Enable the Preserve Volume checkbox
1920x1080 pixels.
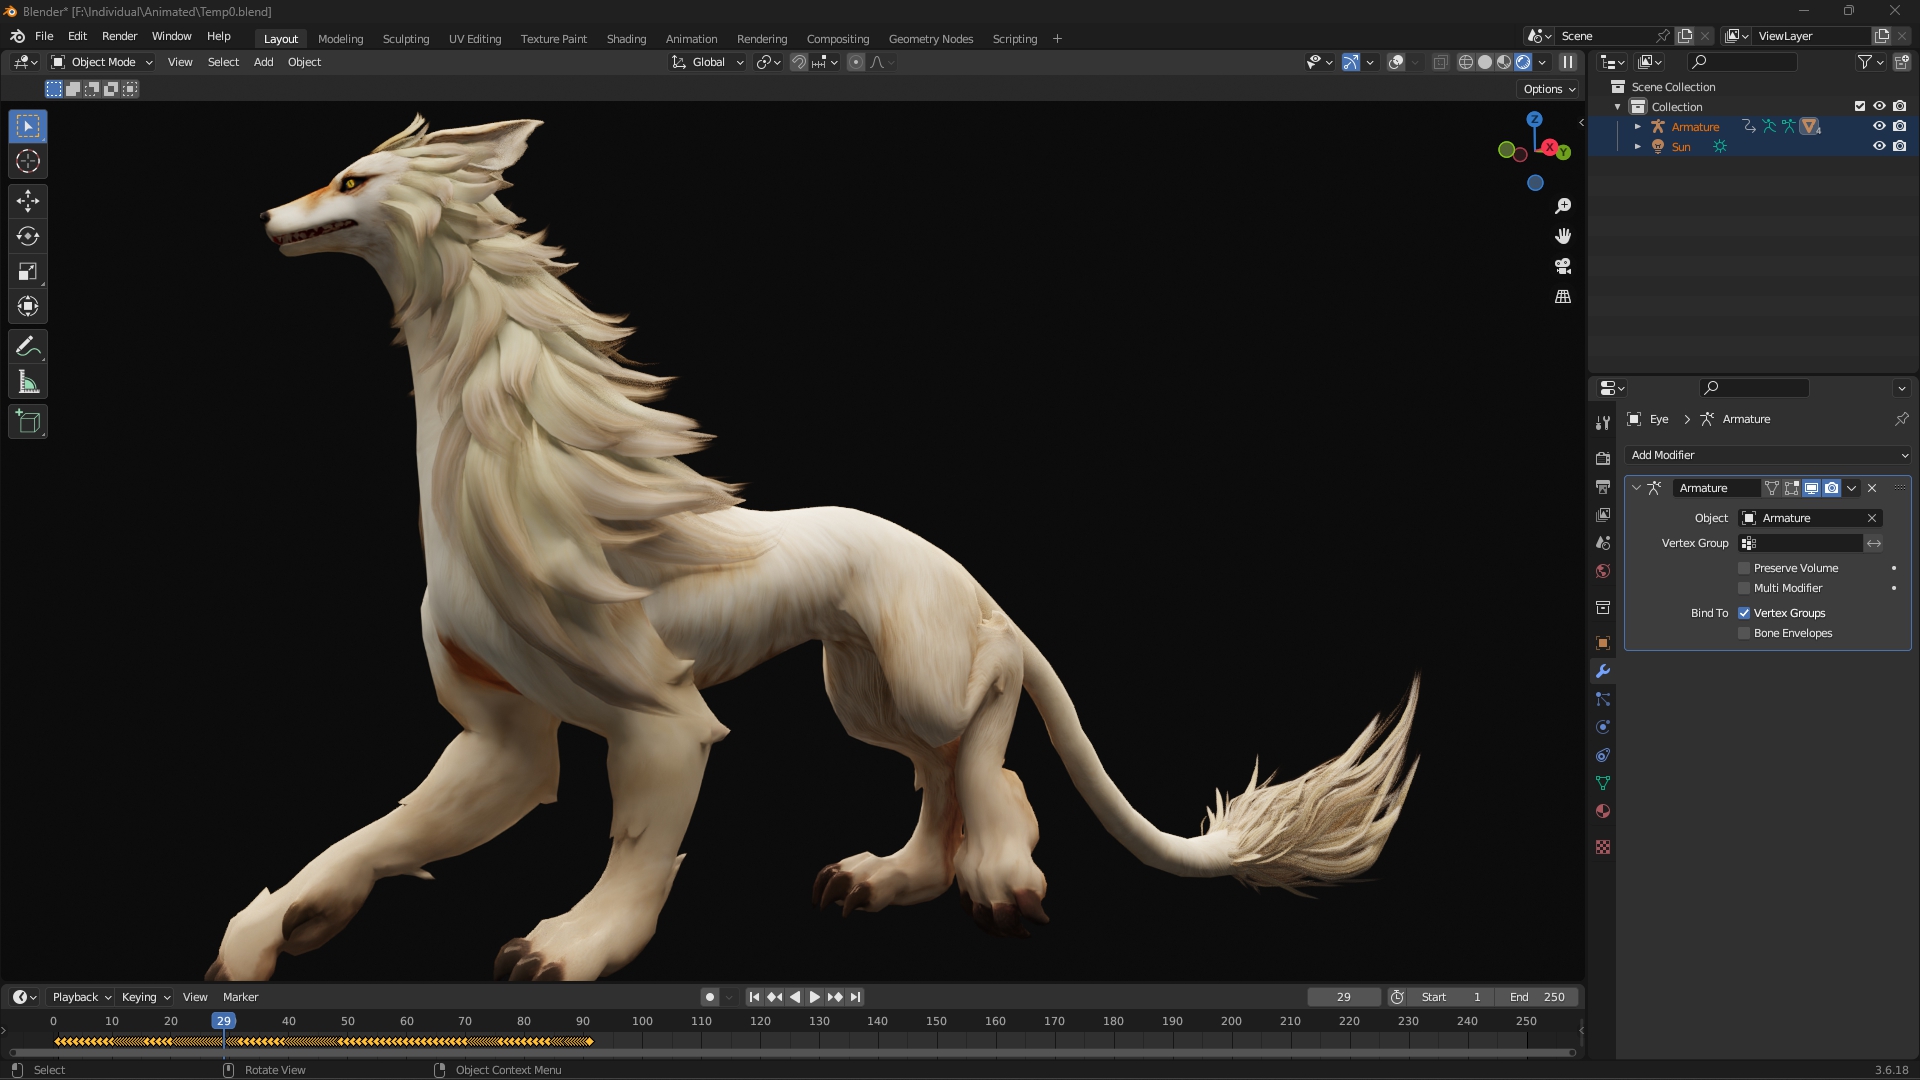pyautogui.click(x=1744, y=568)
